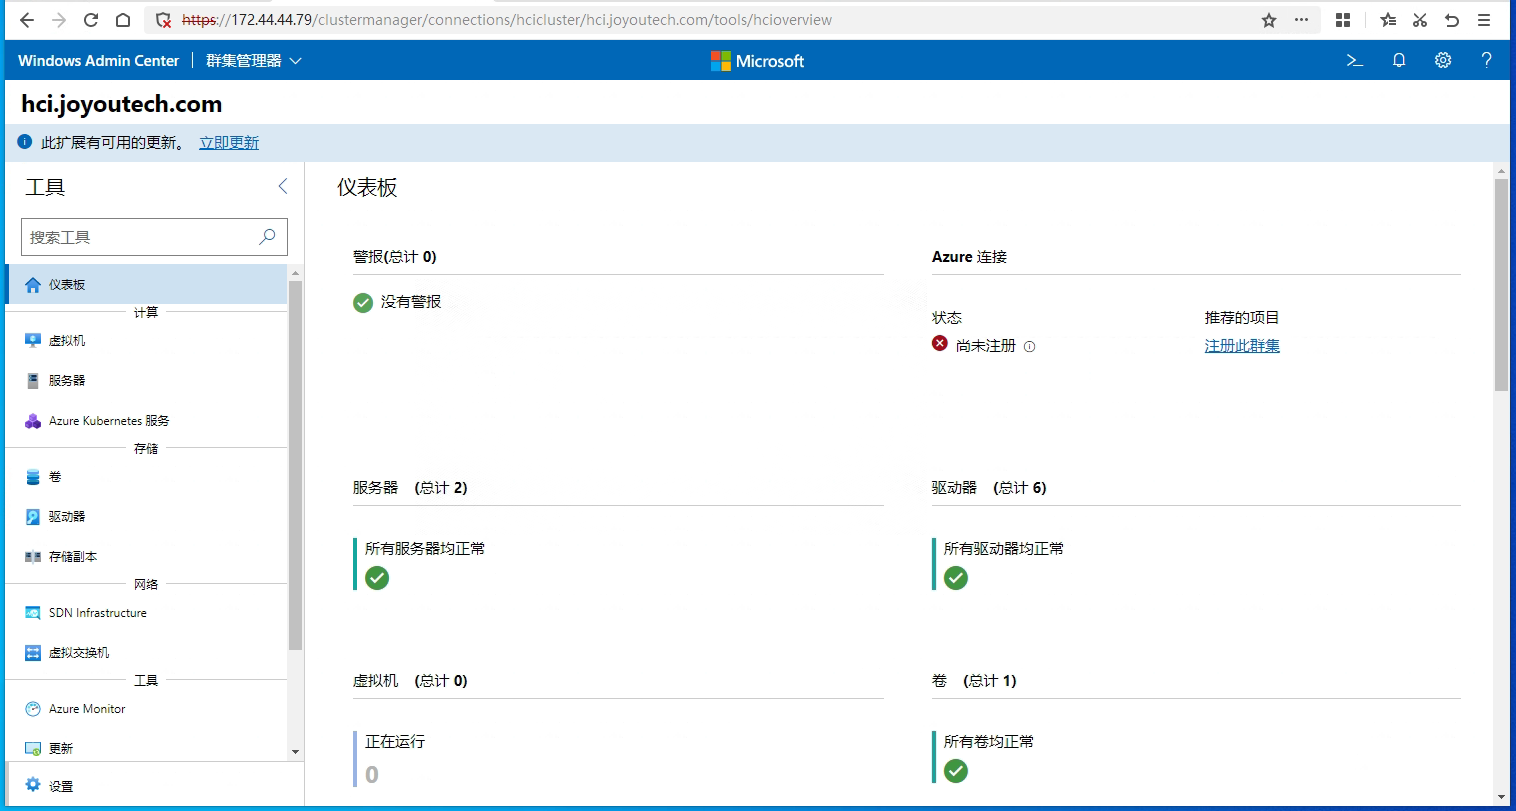Screen dimensions: 1516x811
Task: Open the settings gear in header bar
Action: click(1443, 61)
